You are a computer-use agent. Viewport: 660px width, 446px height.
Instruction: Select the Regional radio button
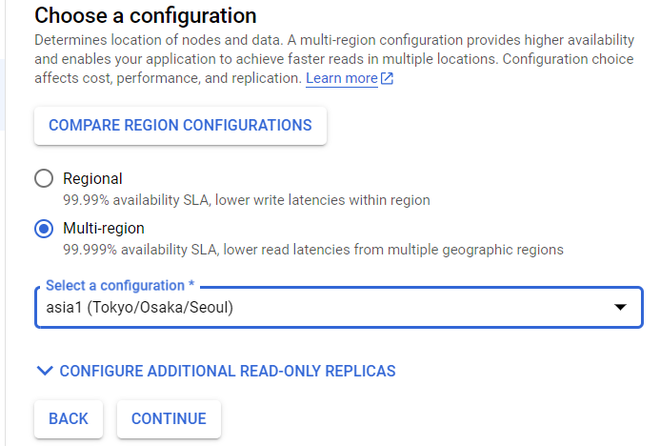[x=44, y=179]
